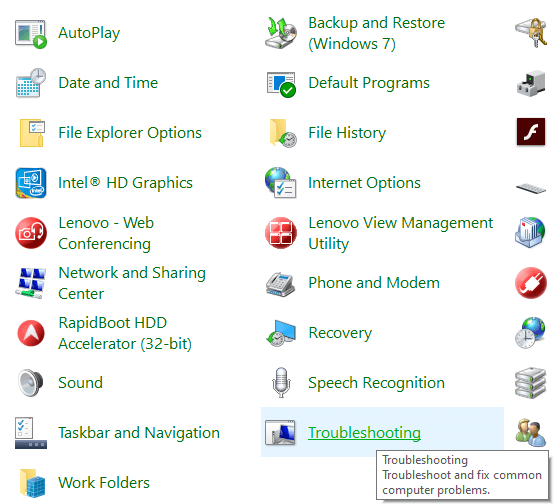Open the User Accounts two-people icon
Screen dimensions: 554x504
[531, 433]
